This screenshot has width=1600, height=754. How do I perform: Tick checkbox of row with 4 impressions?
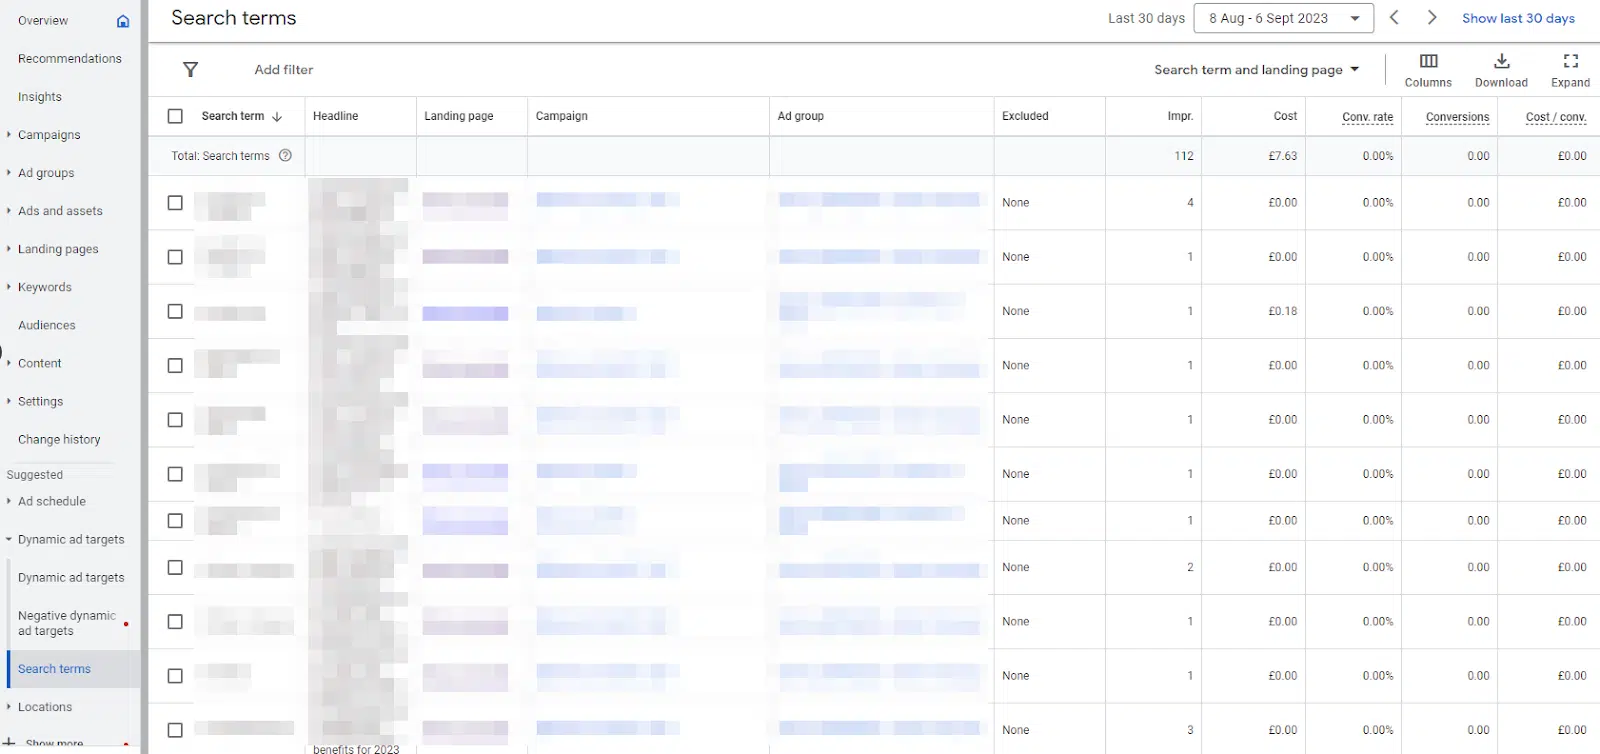[175, 203]
